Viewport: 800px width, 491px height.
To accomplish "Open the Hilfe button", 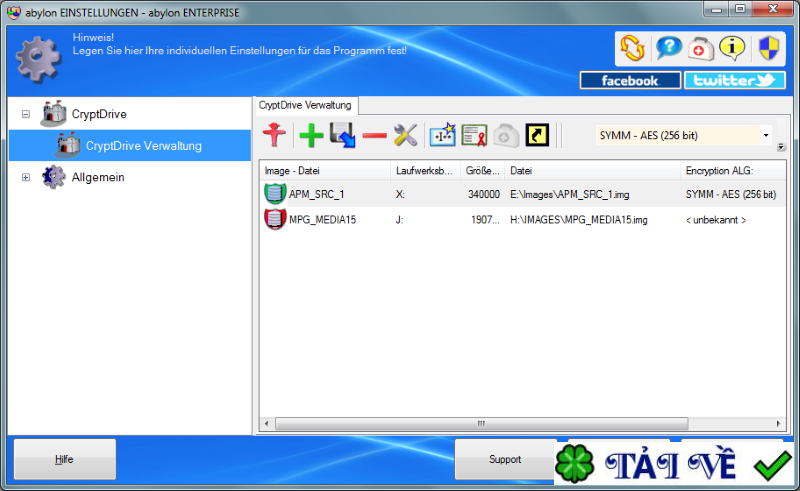I will tap(65, 459).
